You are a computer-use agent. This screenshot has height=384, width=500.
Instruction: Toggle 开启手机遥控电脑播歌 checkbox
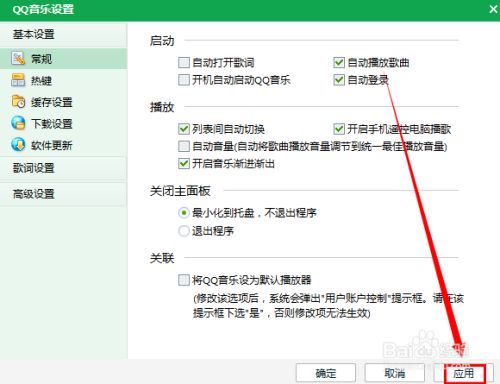[x=339, y=129]
